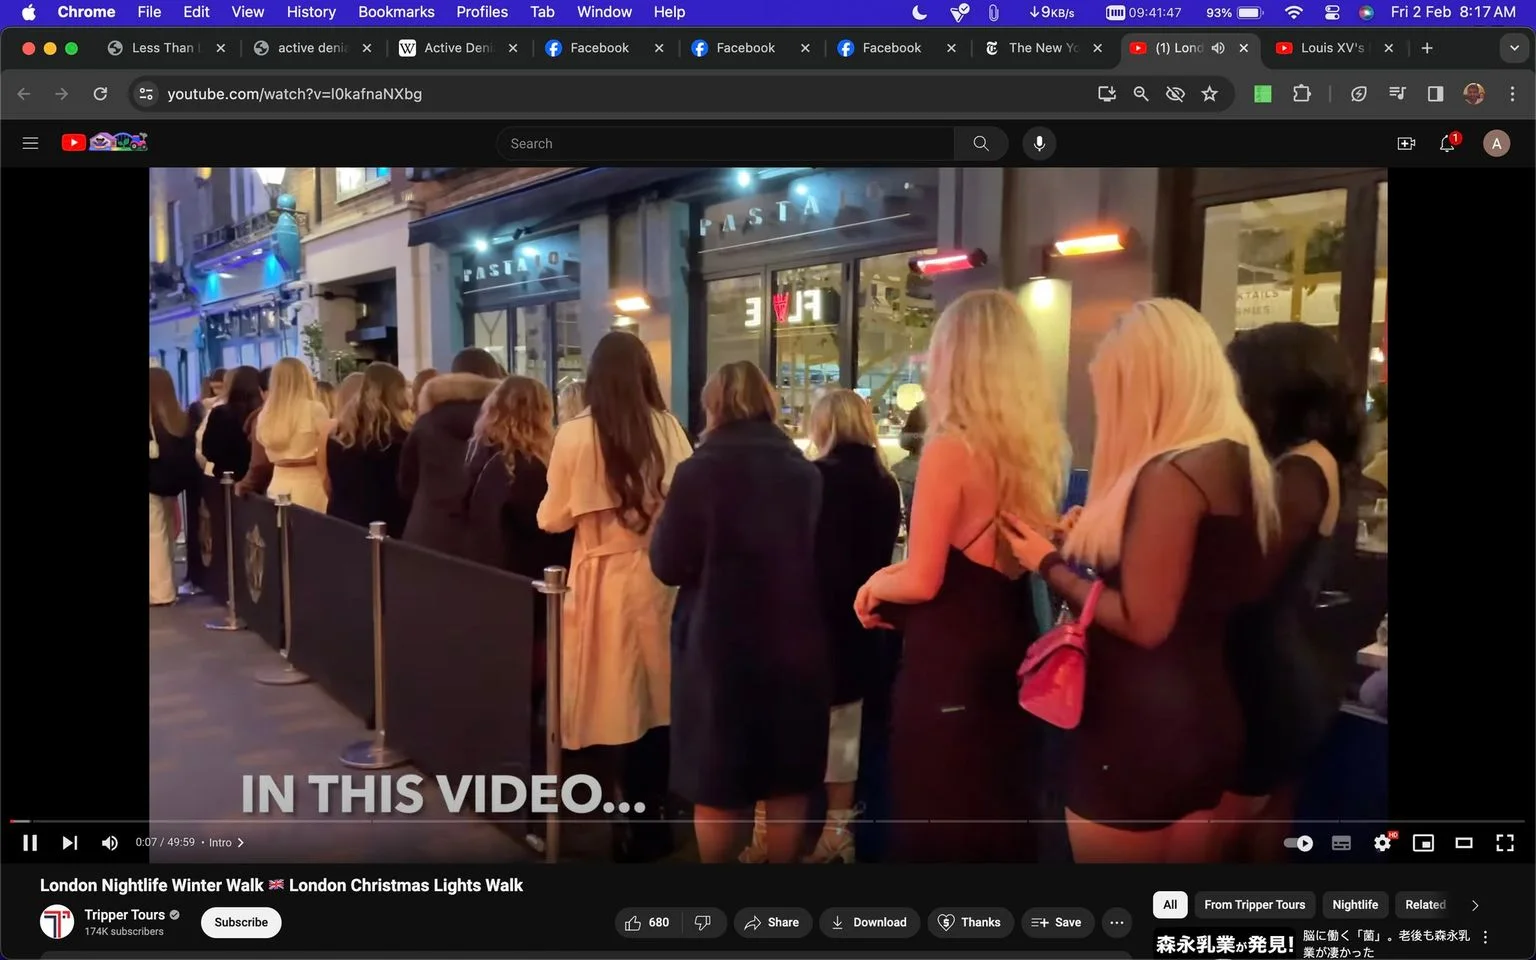This screenshot has height=960, width=1536.
Task: Open a new tab
Action: click(x=1427, y=48)
